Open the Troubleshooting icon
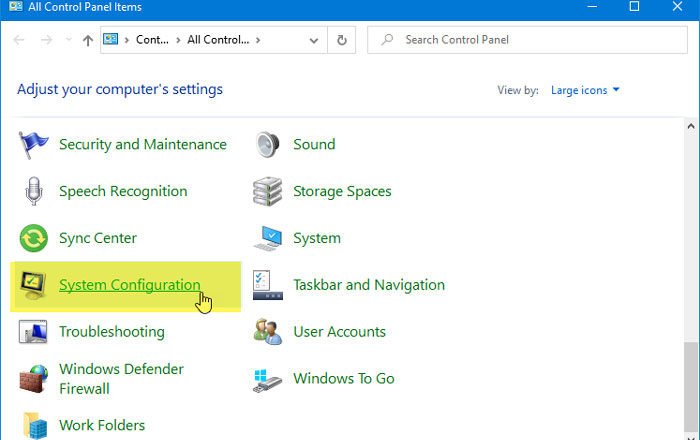This screenshot has height=440, width=700. click(x=33, y=332)
